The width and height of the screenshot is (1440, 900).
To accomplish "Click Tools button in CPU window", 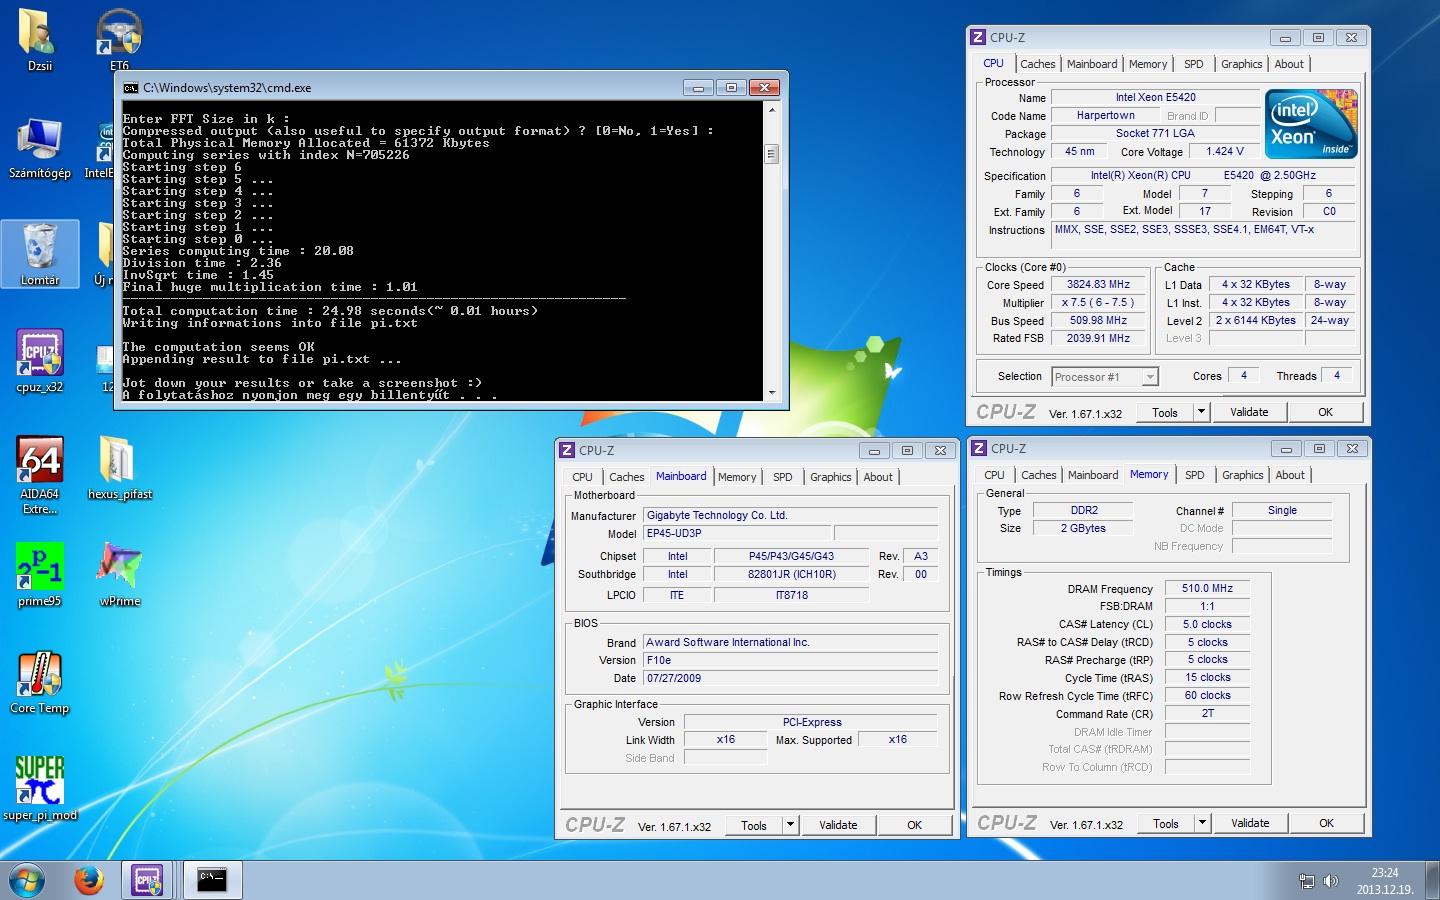I will coord(1165,412).
